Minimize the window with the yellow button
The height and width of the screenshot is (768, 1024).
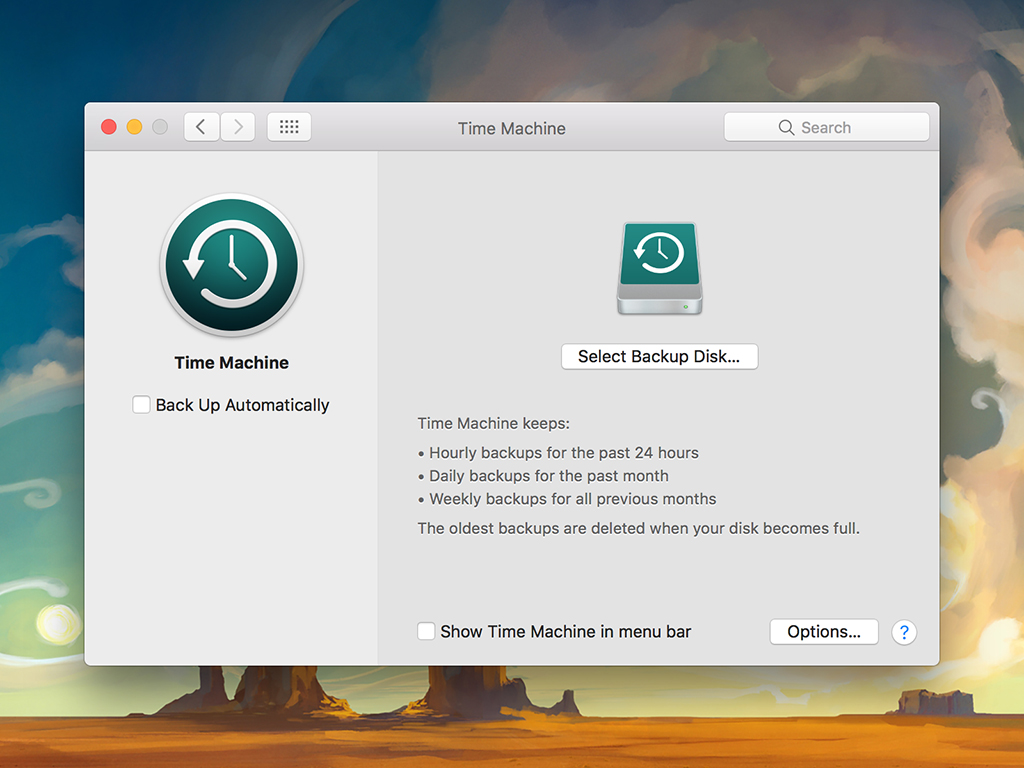[134, 127]
